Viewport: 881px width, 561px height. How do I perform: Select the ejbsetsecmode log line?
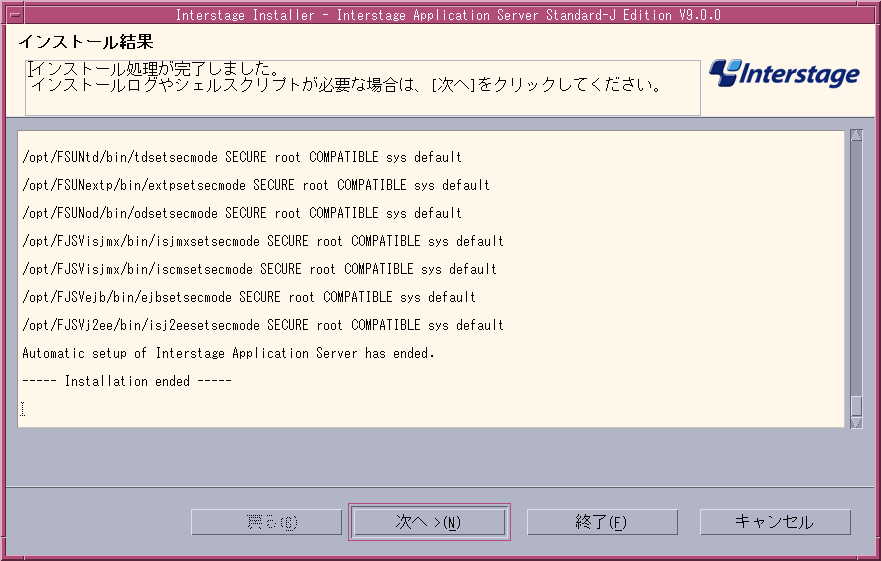click(249, 297)
